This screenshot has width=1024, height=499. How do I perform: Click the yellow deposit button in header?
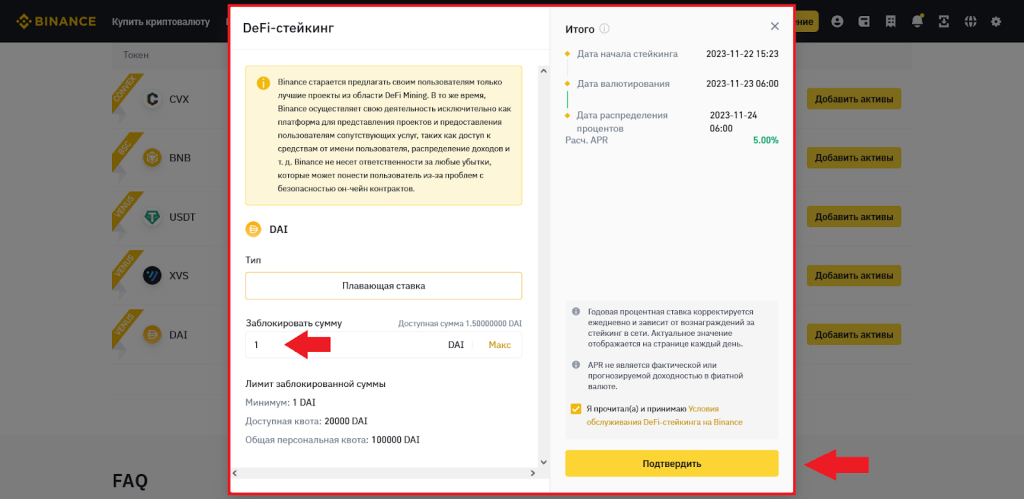[806, 21]
